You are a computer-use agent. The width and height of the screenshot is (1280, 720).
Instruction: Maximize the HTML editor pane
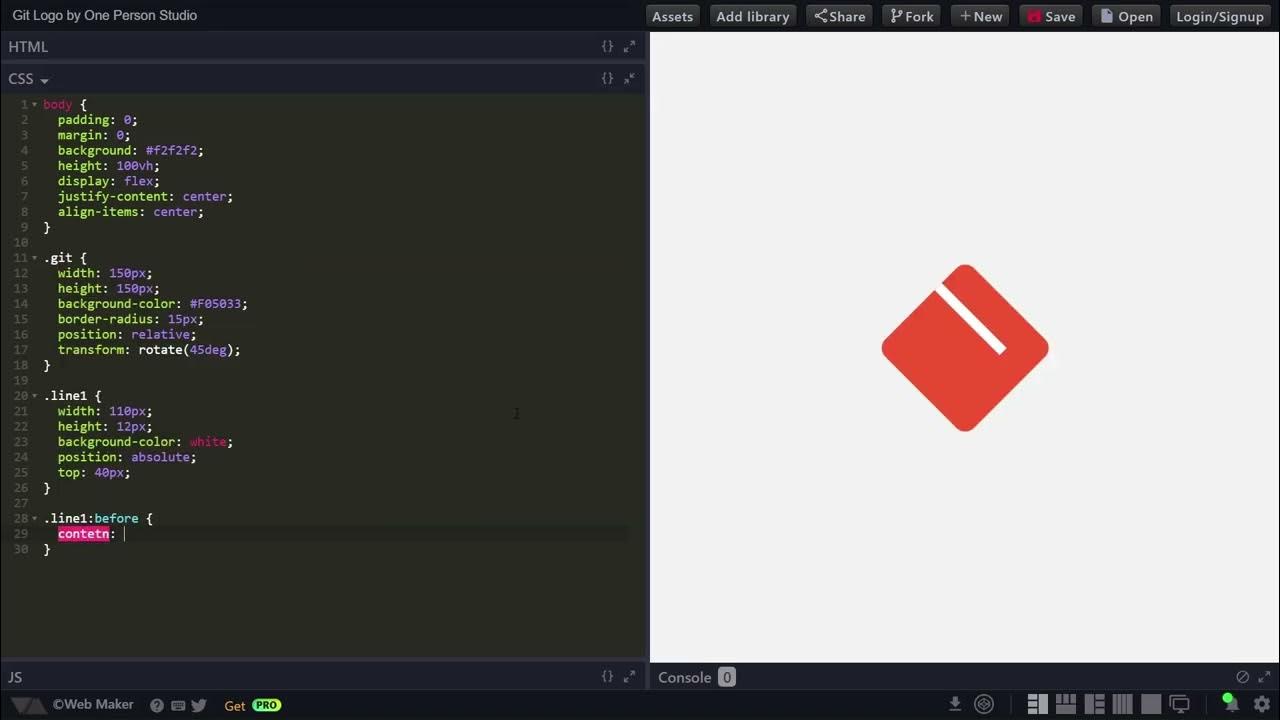coord(629,47)
